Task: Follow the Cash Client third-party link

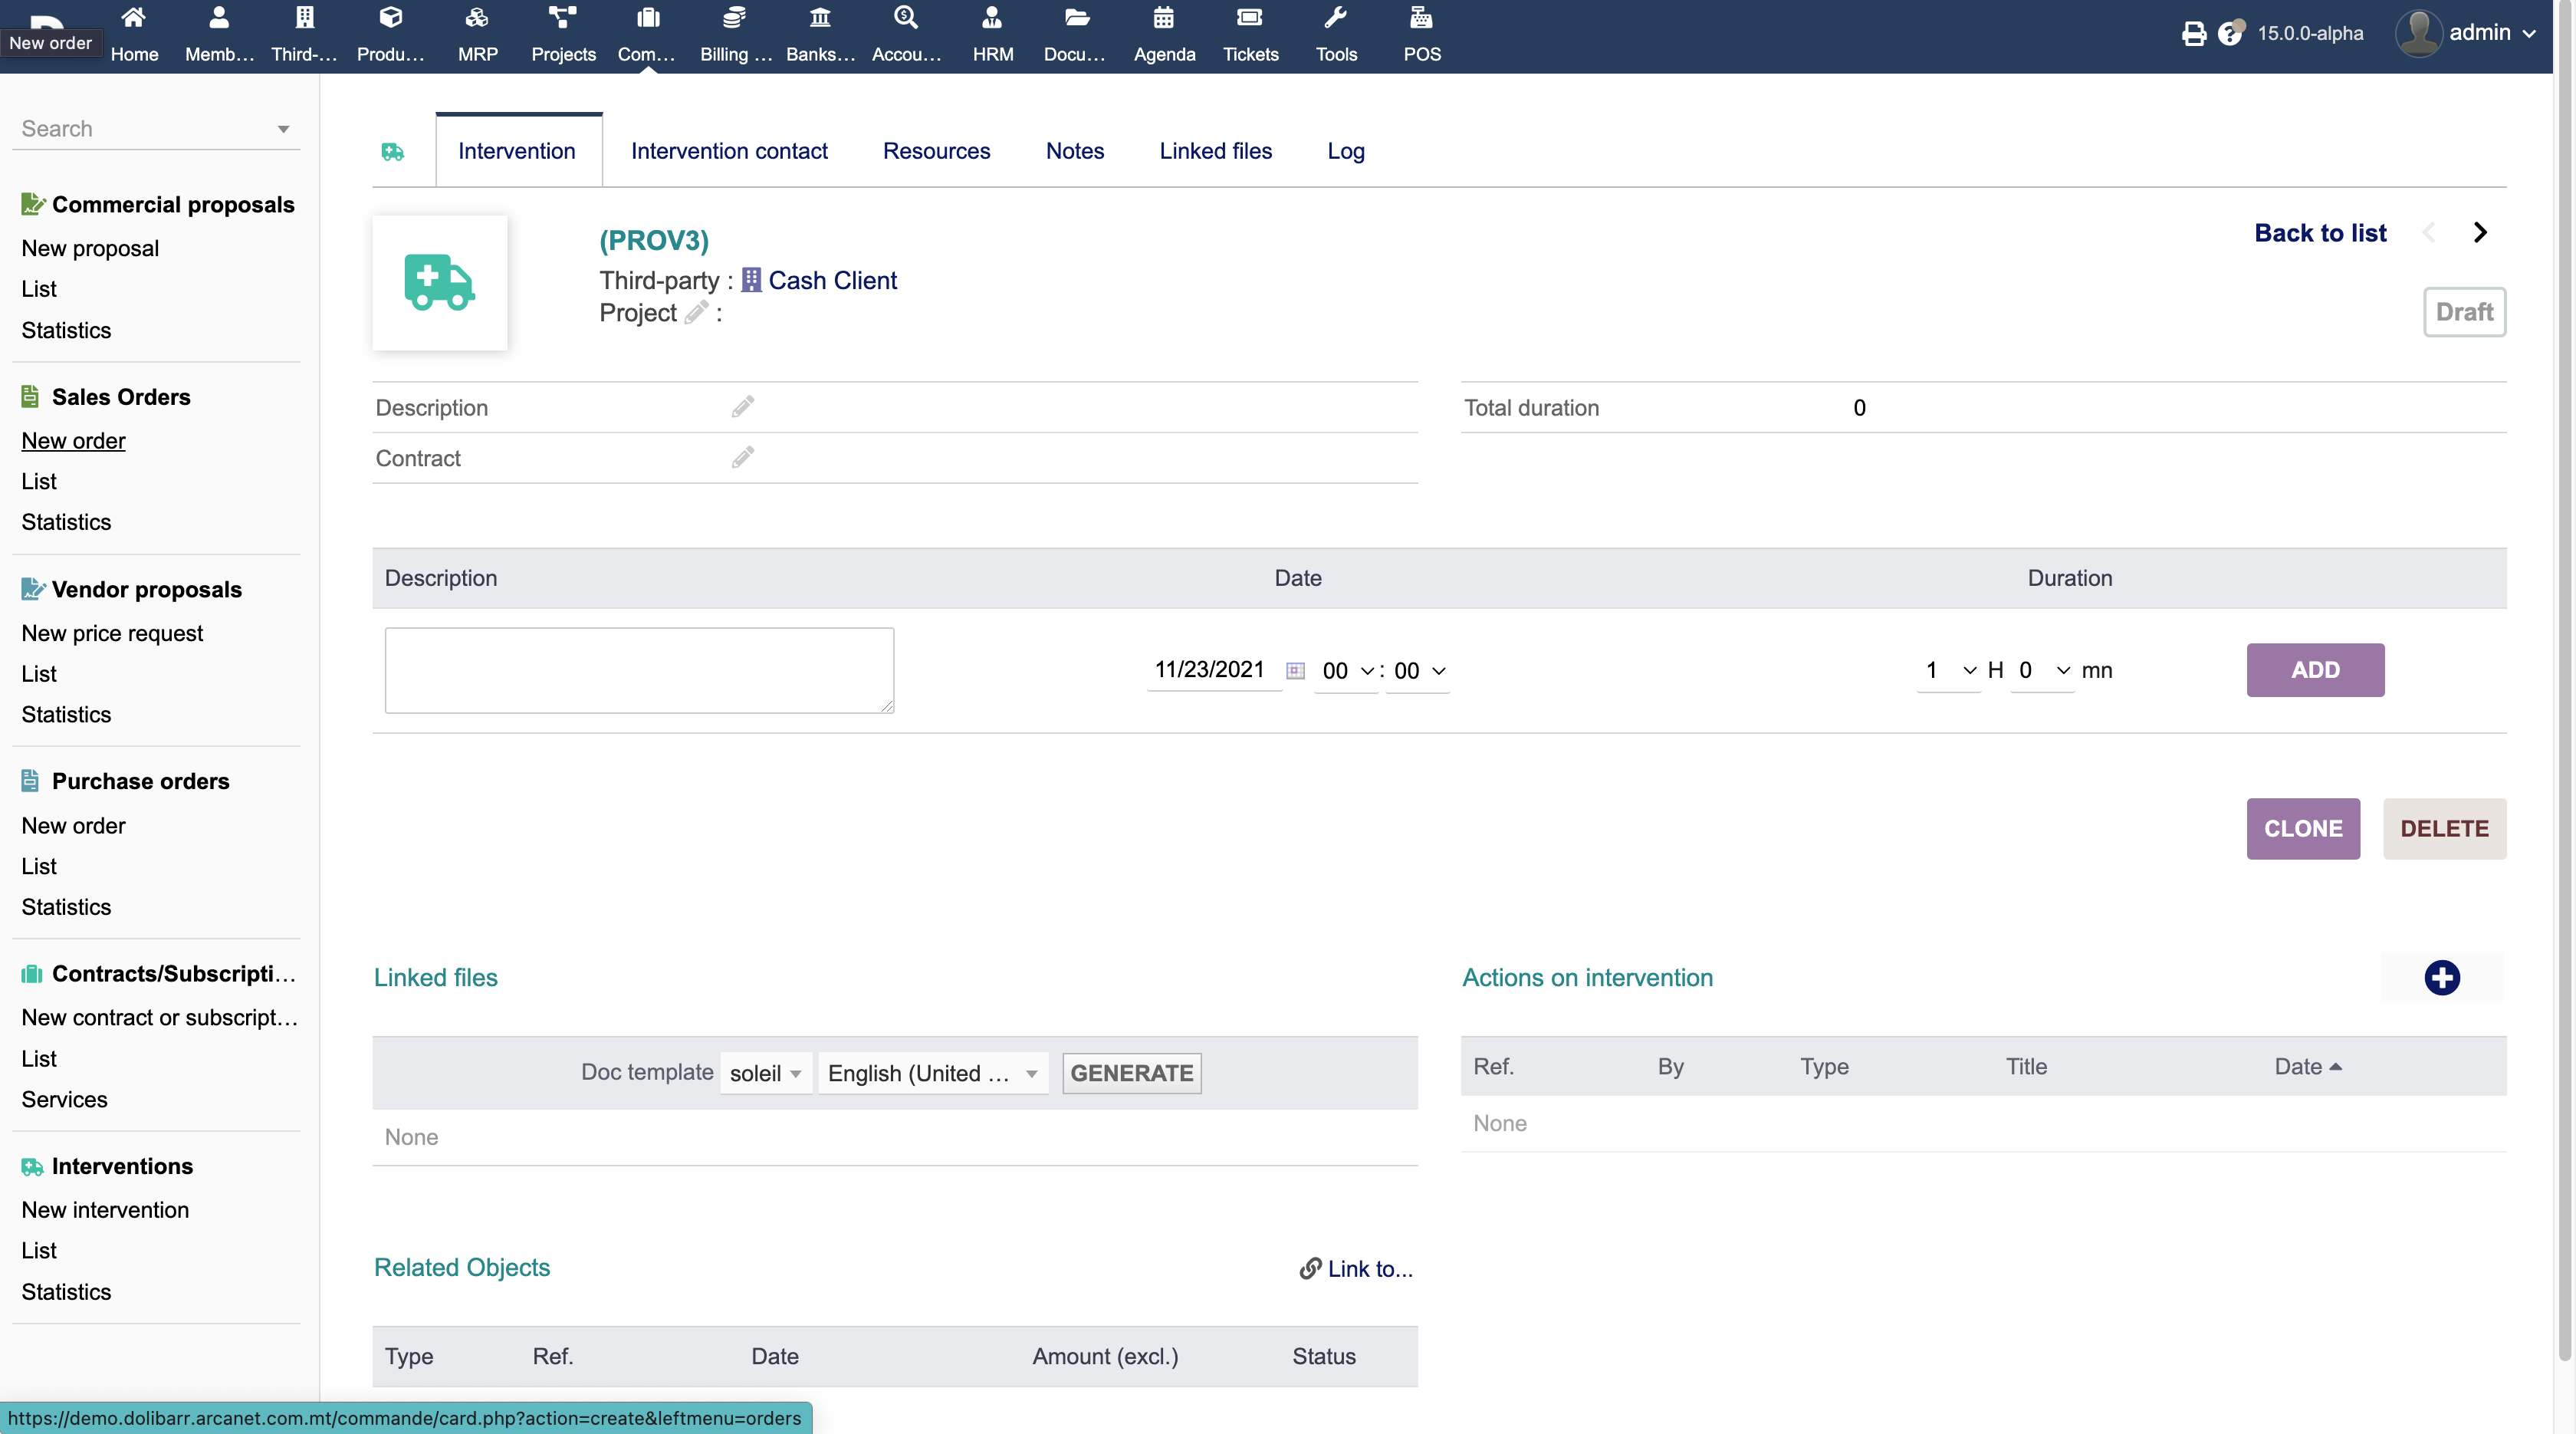Action: click(832, 281)
